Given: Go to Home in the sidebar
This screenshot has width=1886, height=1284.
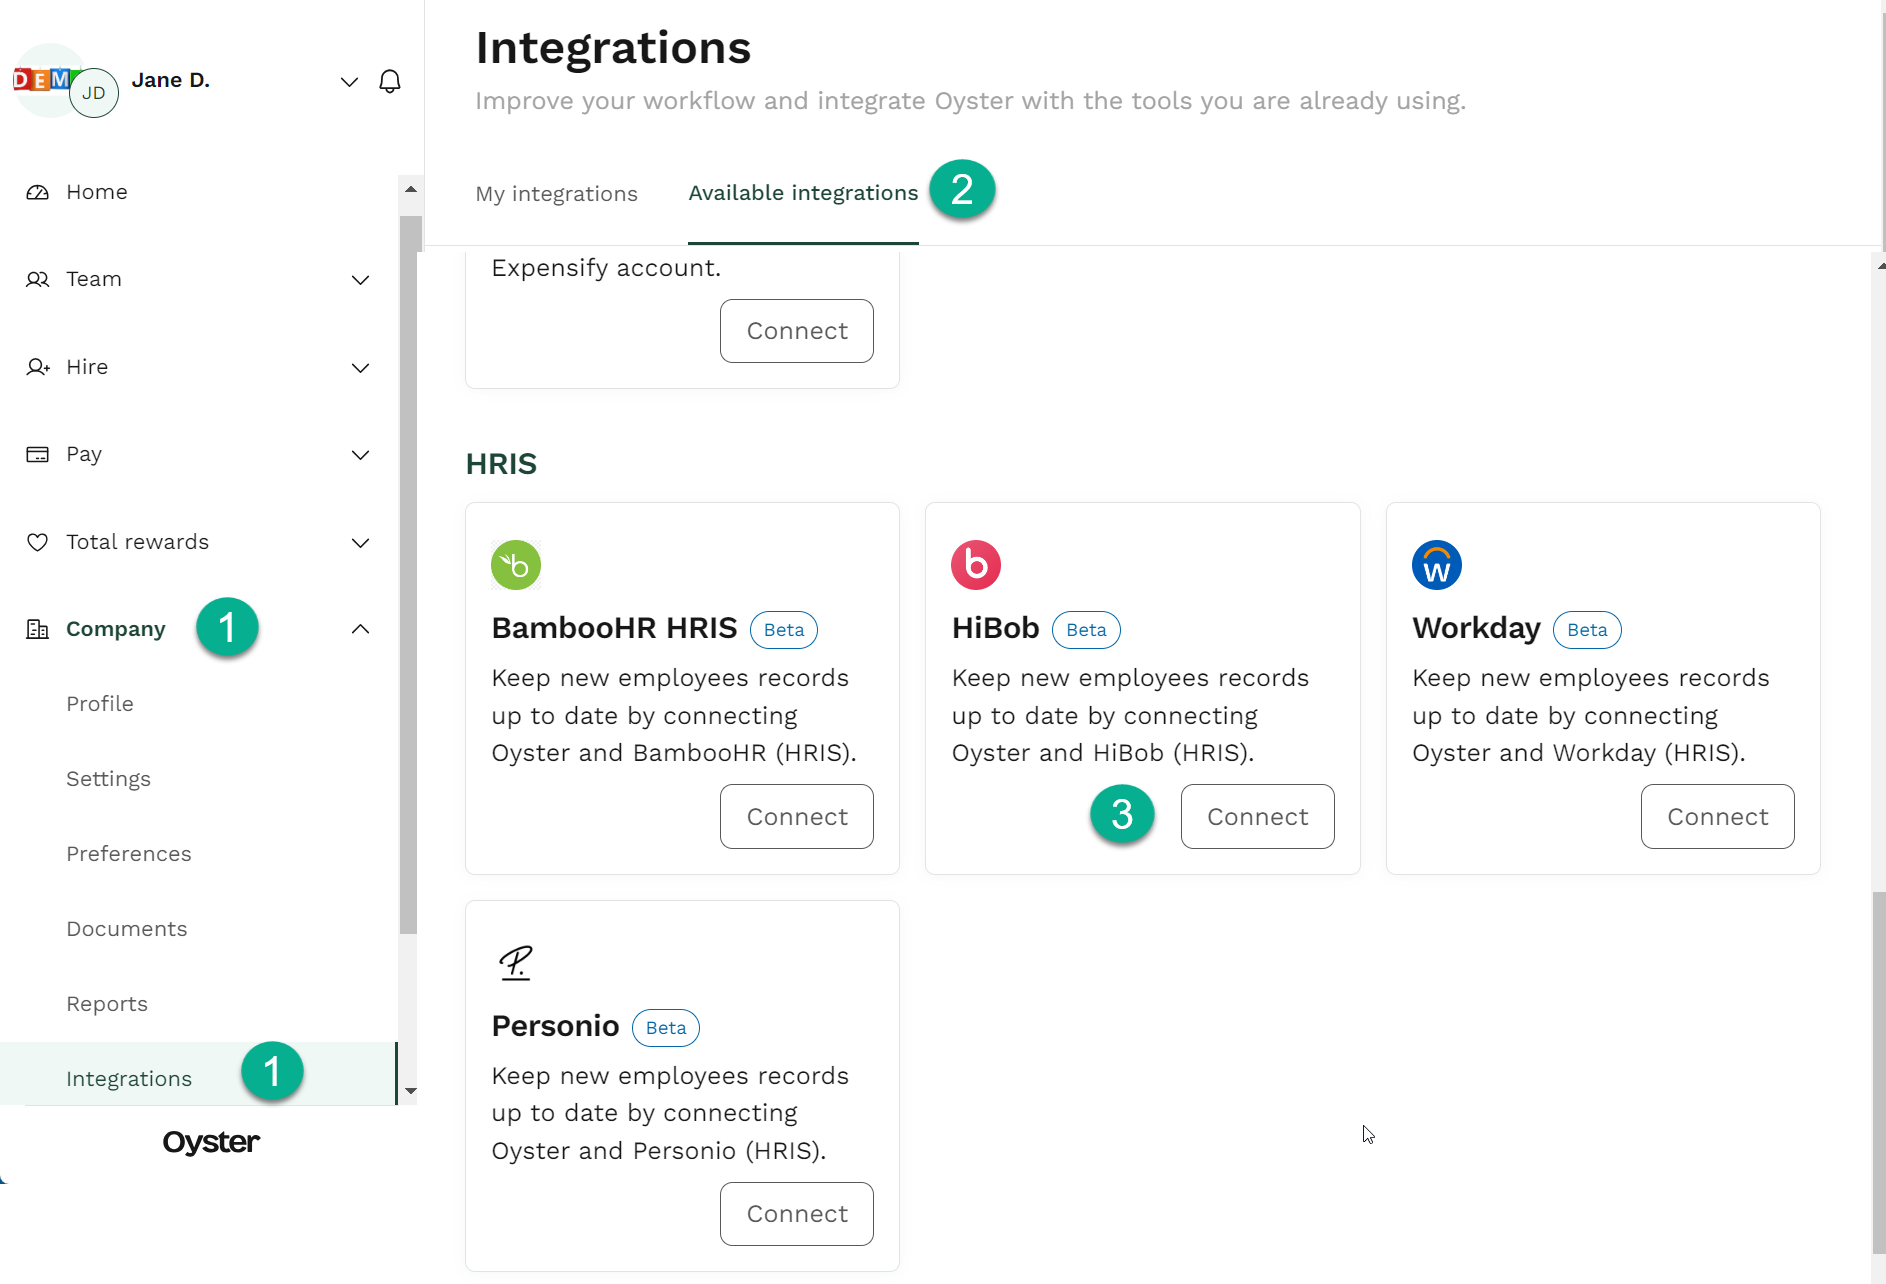Looking at the screenshot, I should pyautogui.click(x=97, y=192).
